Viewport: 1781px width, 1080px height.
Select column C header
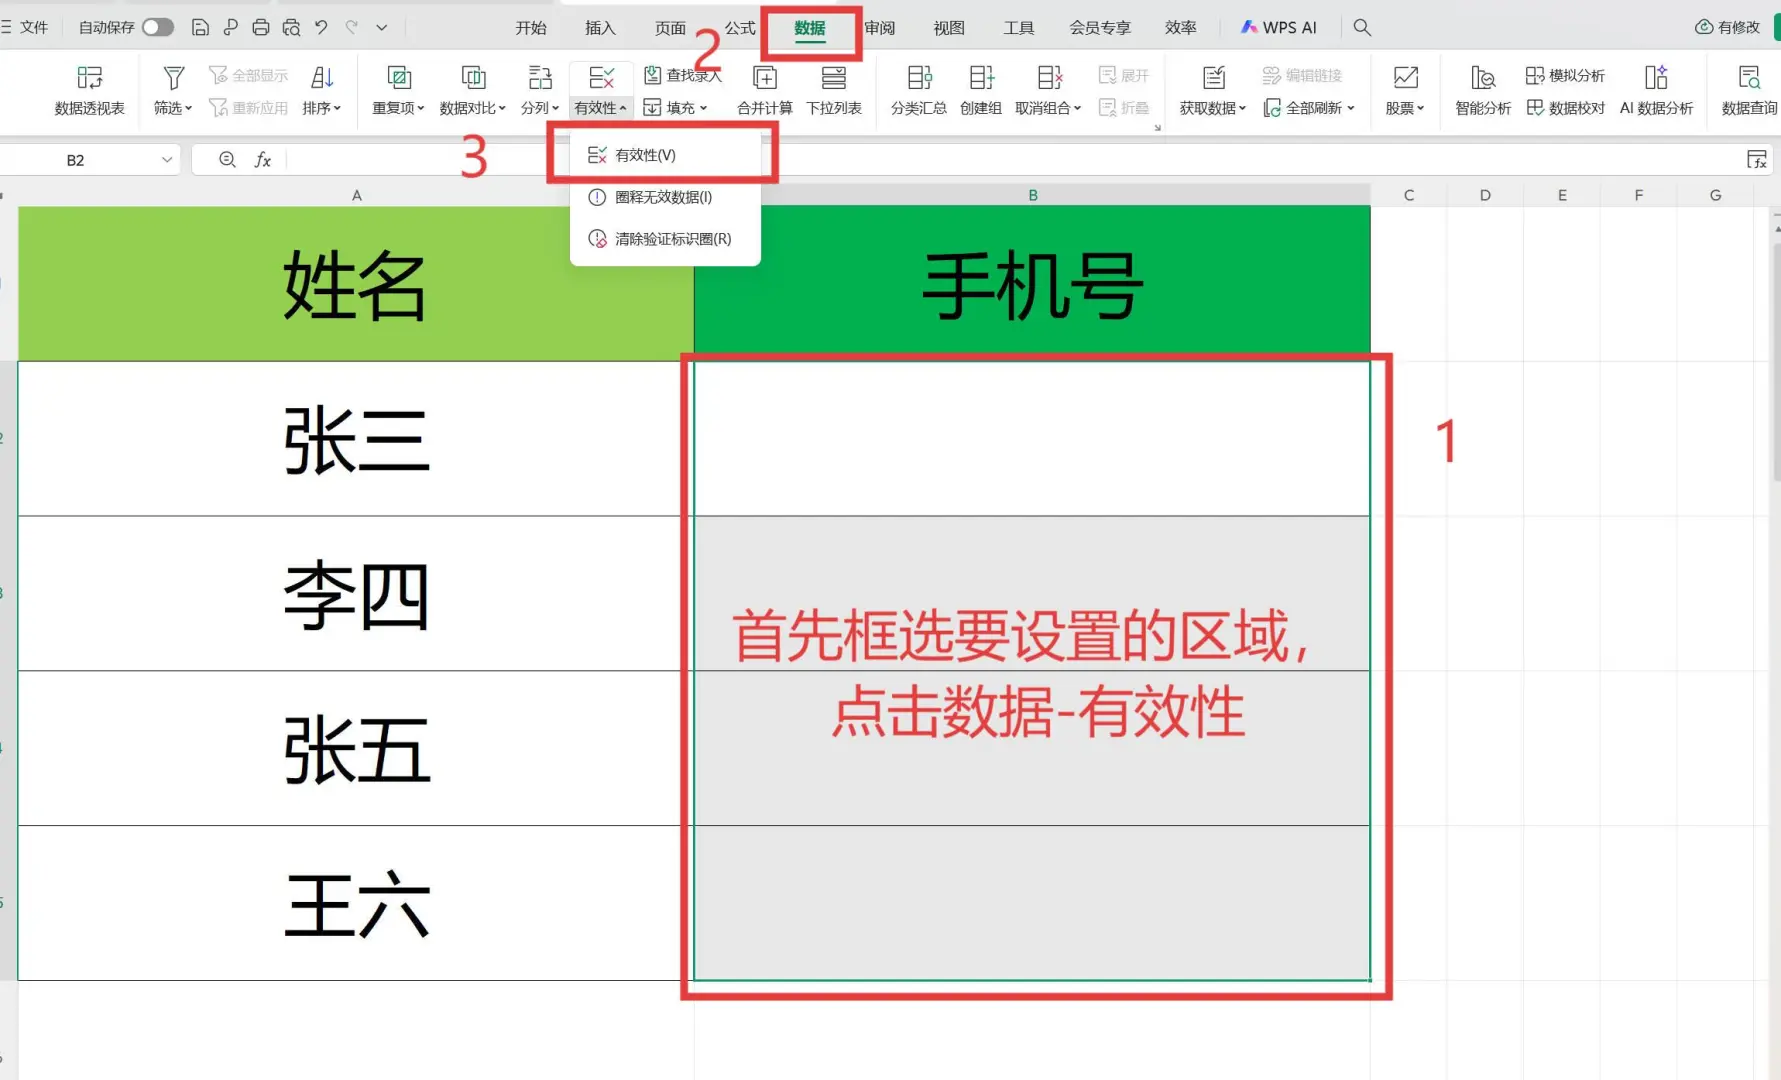pos(1408,195)
